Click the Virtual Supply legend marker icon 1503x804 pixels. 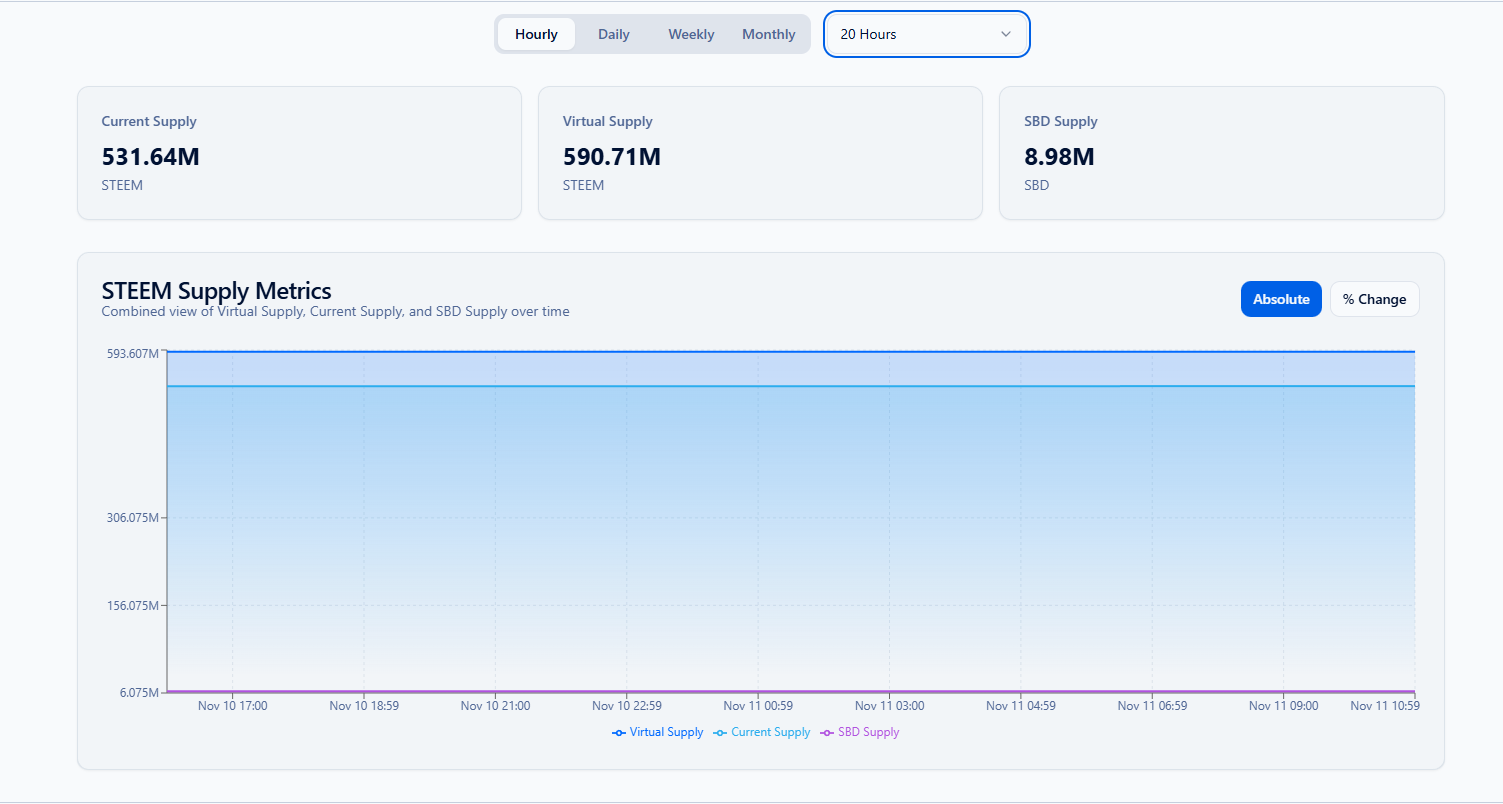pos(619,733)
